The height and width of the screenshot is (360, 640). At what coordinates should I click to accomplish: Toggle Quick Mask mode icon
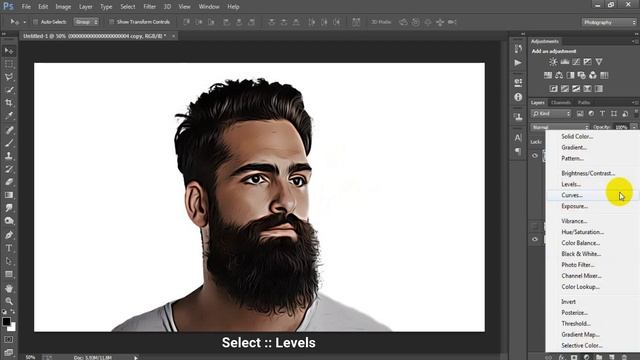pyautogui.click(x=9, y=340)
